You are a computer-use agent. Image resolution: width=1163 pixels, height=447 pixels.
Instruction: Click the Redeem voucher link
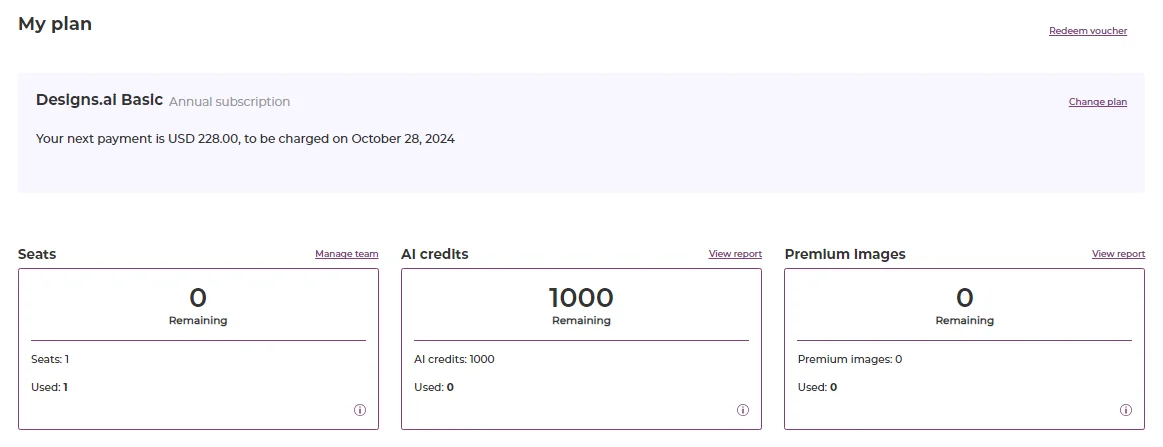1088,31
